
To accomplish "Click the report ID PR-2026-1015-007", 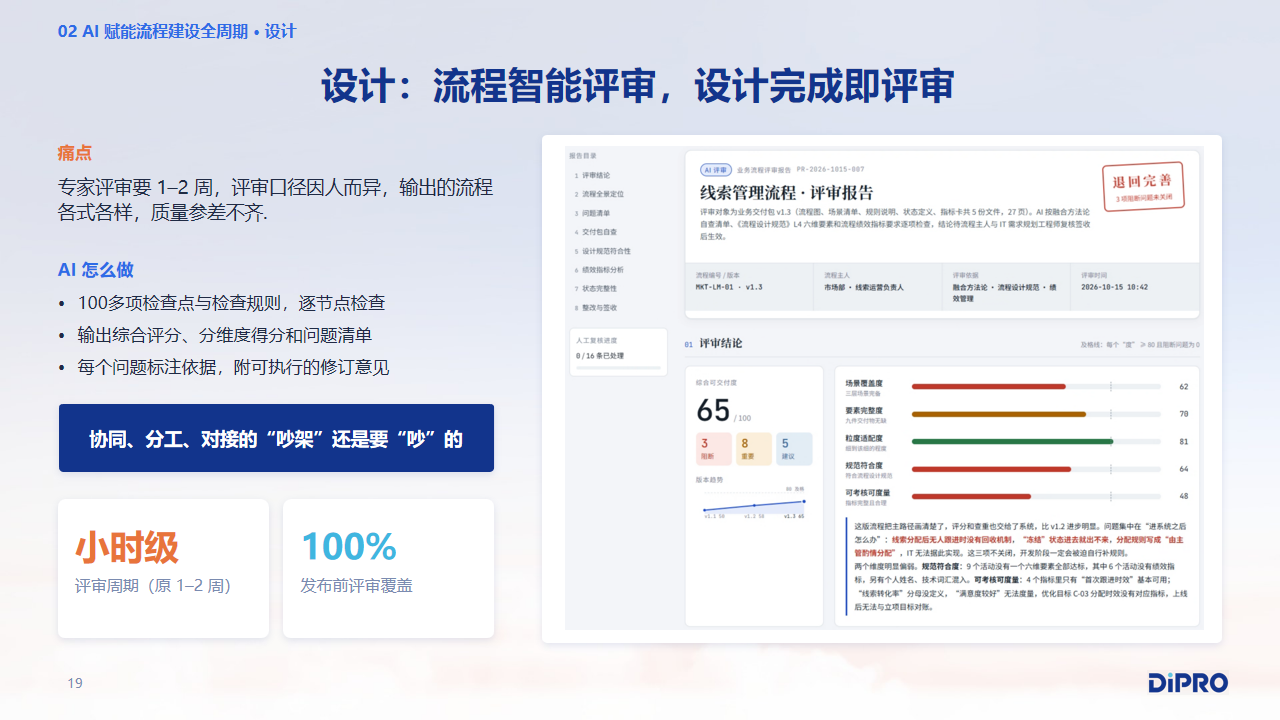I will (832, 170).
